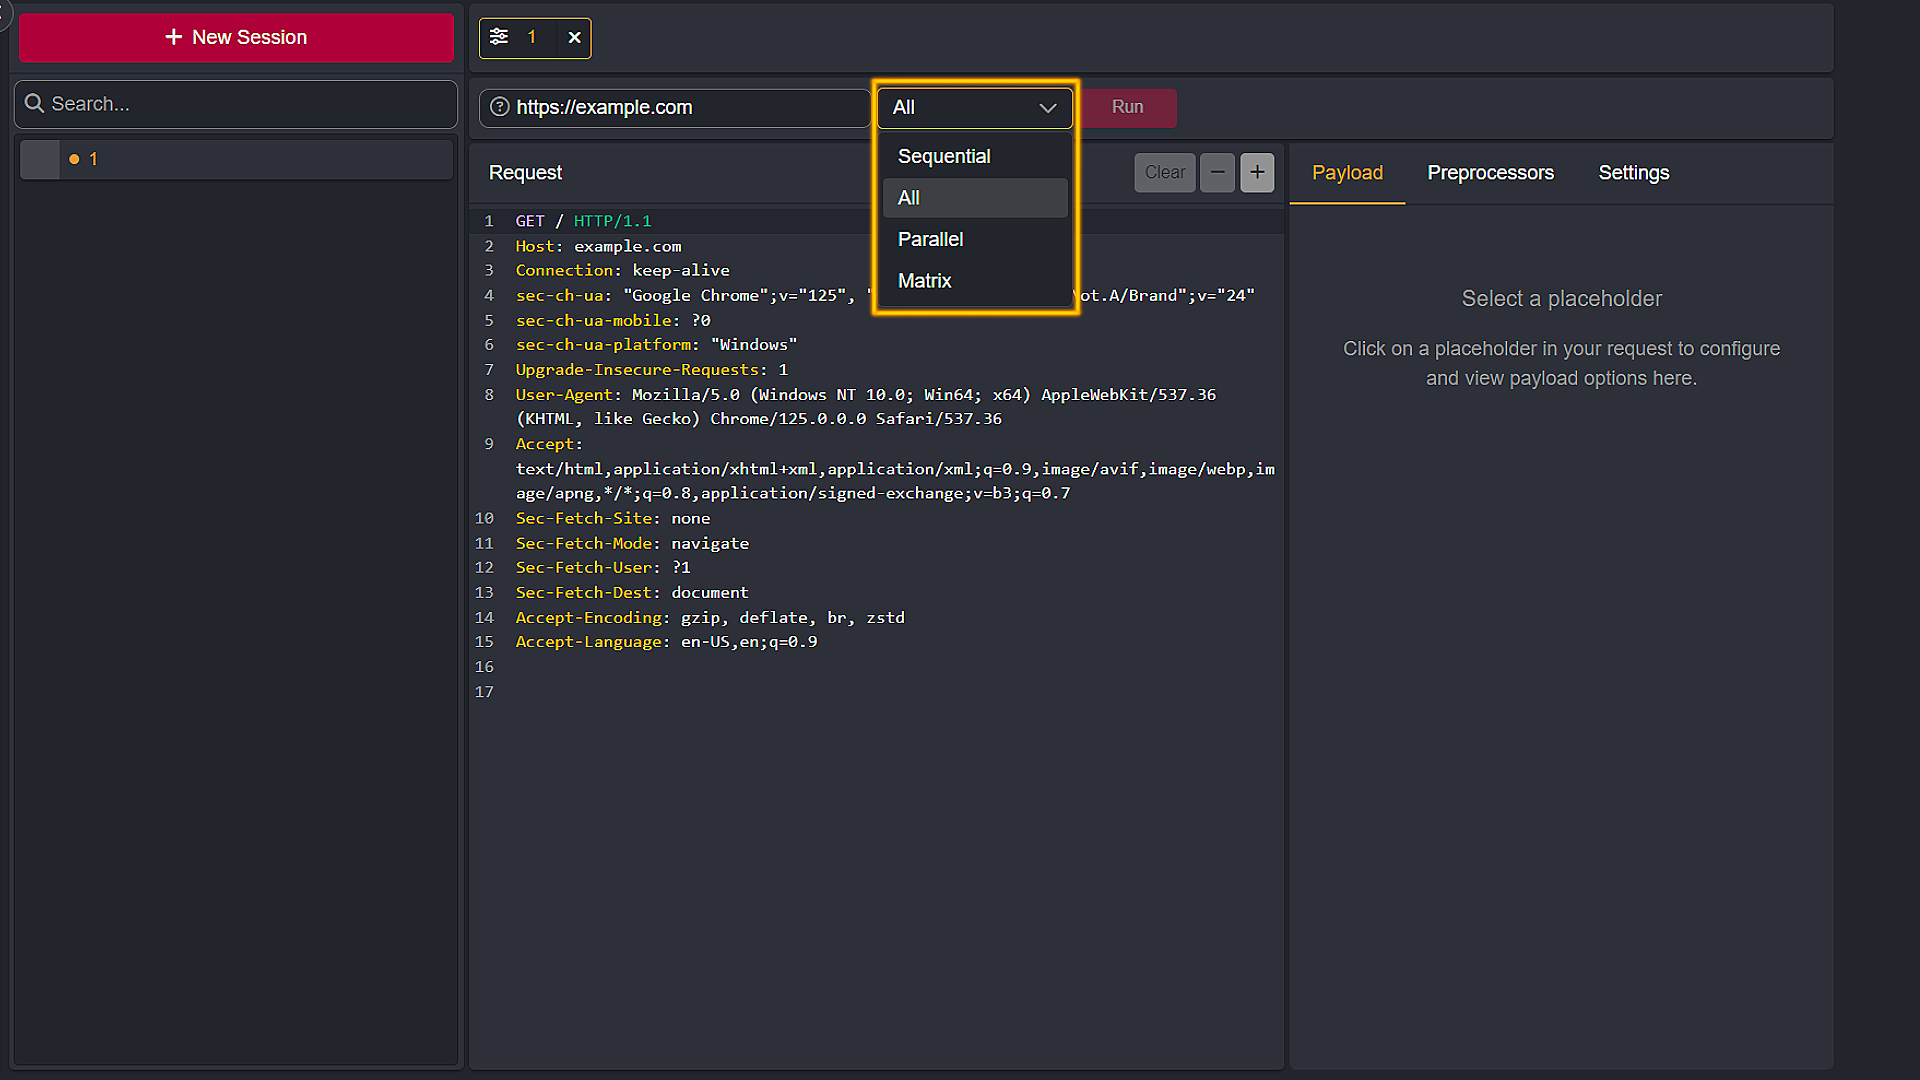Click the sec-ch-ua-platform "Windows" line
This screenshot has width=1920, height=1080.
pos(656,345)
